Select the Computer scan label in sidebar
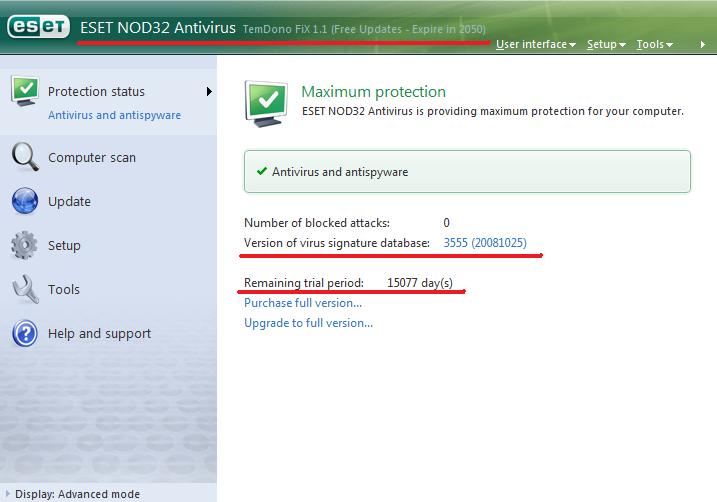Image resolution: width=717 pixels, height=502 pixels. [x=92, y=158]
